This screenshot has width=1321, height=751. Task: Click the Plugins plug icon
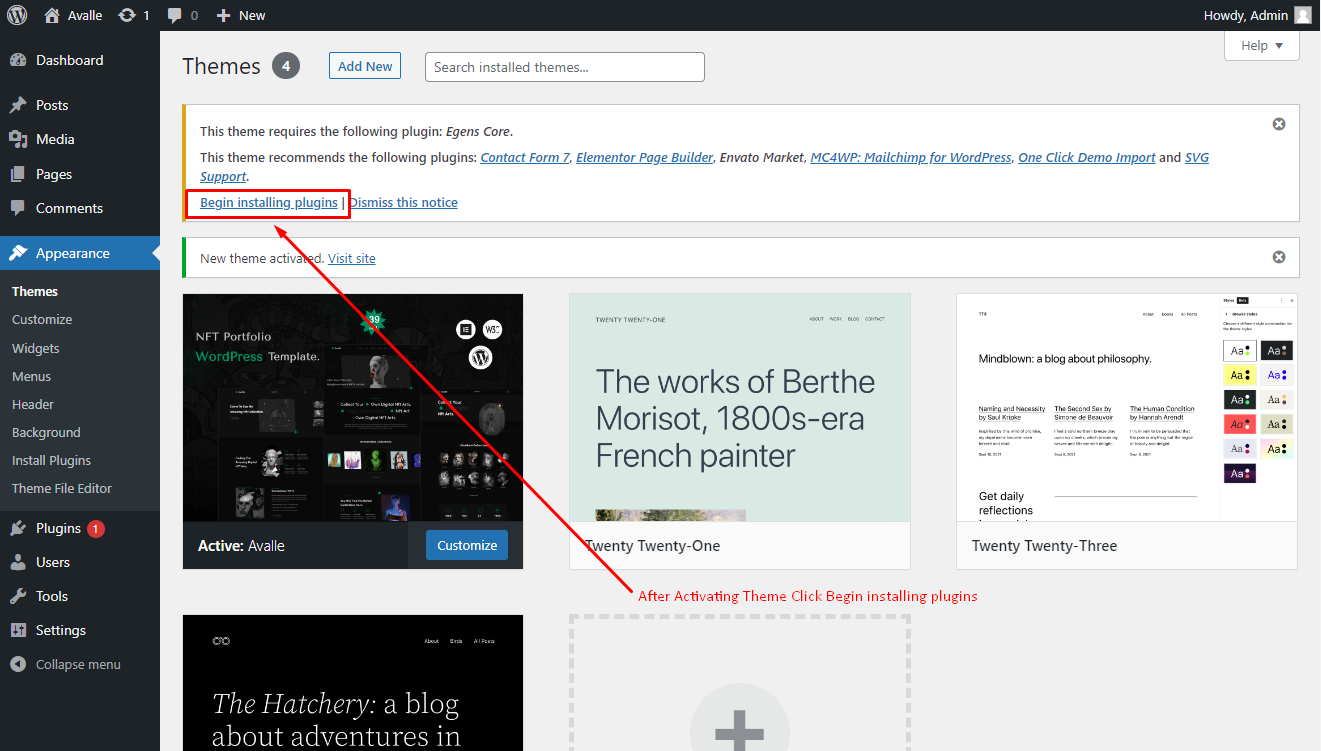point(18,528)
